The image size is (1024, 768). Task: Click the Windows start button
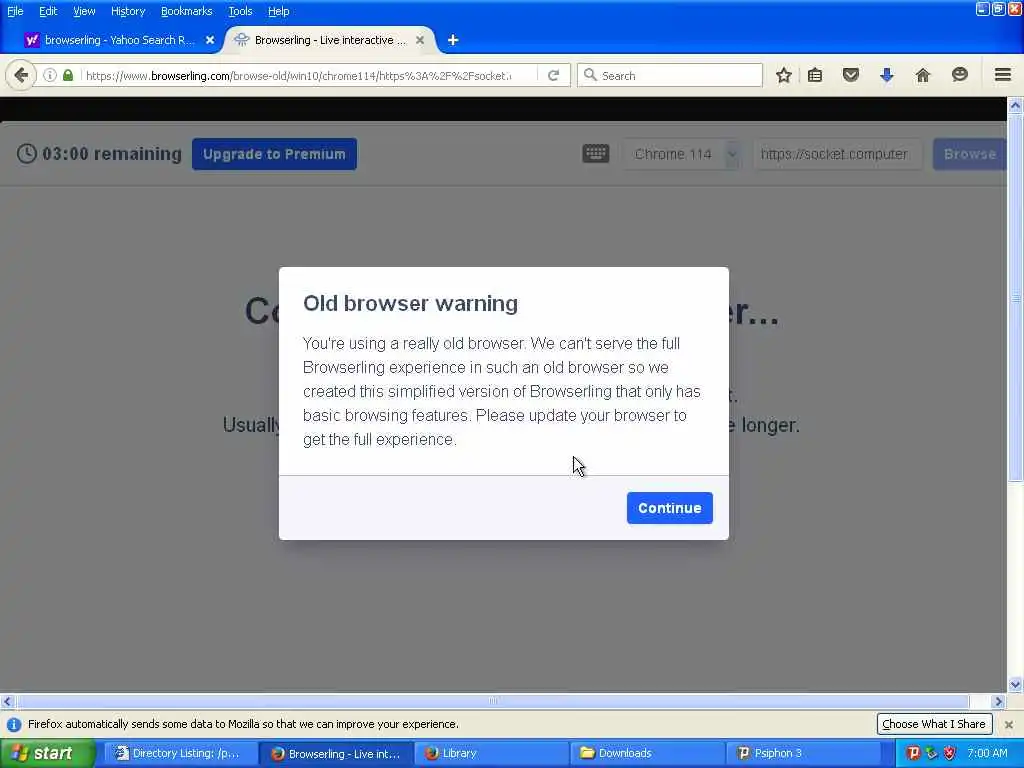(46, 753)
